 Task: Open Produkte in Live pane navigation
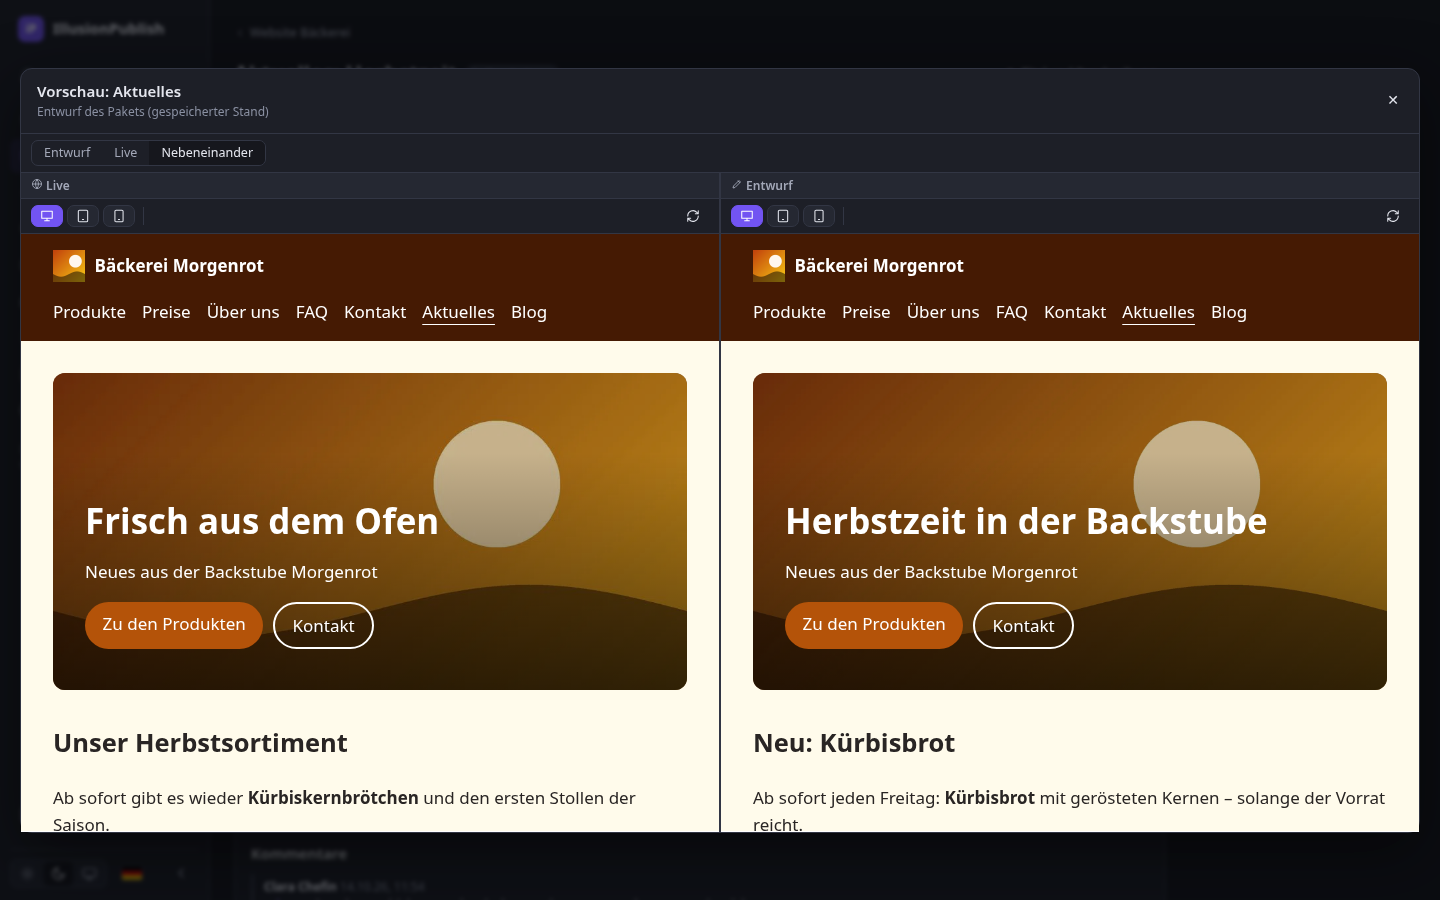(x=89, y=312)
